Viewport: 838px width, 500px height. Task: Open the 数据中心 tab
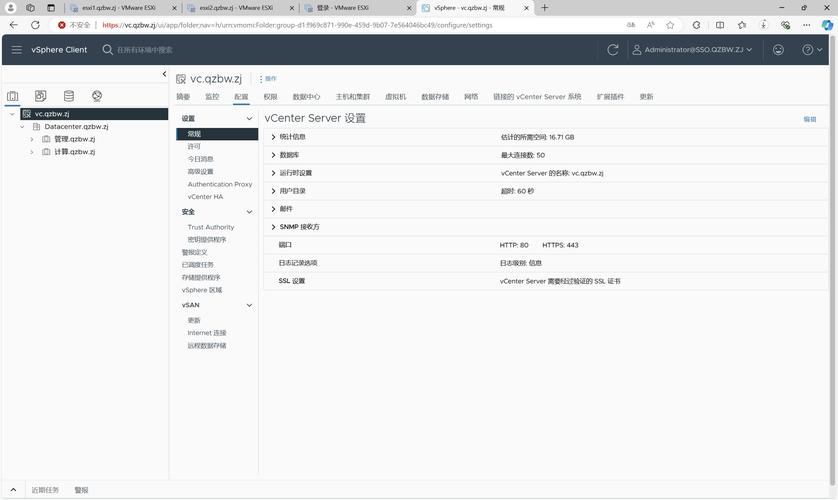pyautogui.click(x=306, y=97)
